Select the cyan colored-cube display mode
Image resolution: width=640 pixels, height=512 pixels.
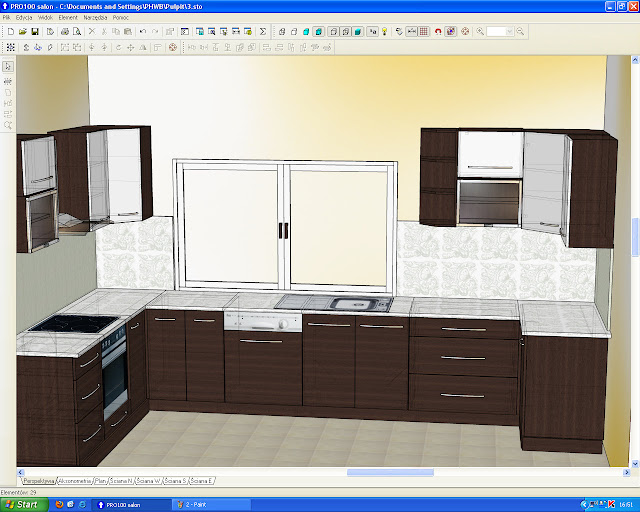click(306, 31)
